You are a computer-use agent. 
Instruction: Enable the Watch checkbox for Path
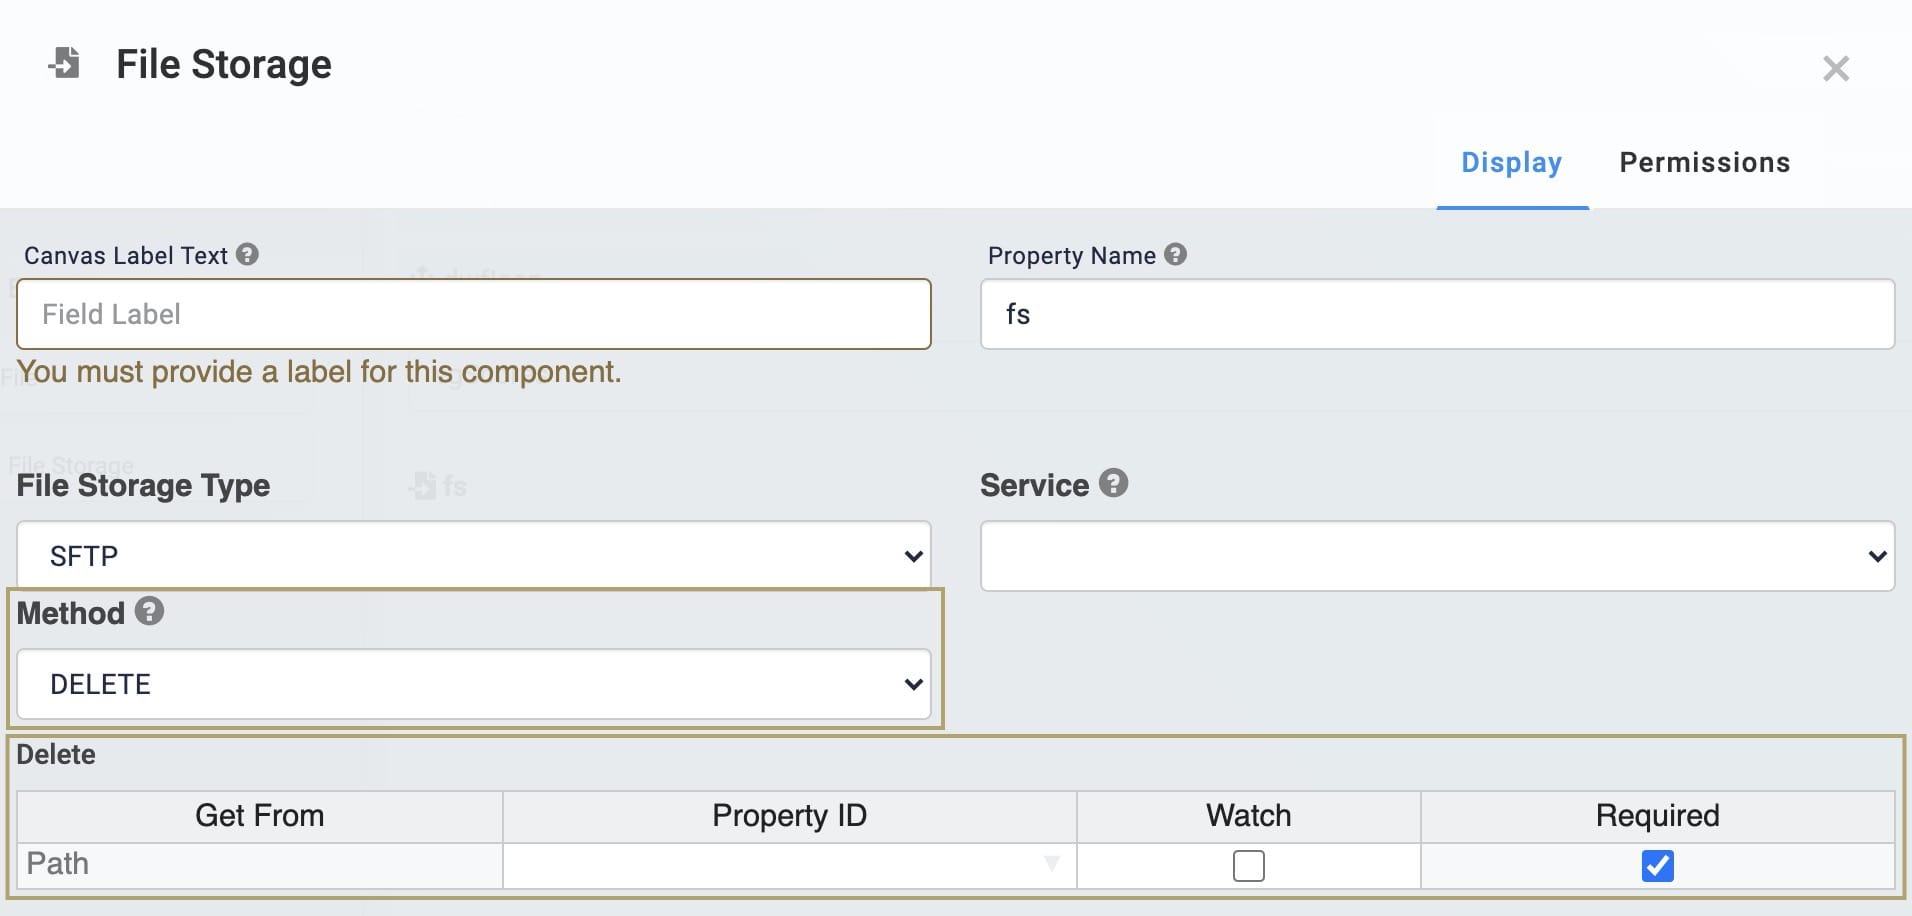[1248, 865]
